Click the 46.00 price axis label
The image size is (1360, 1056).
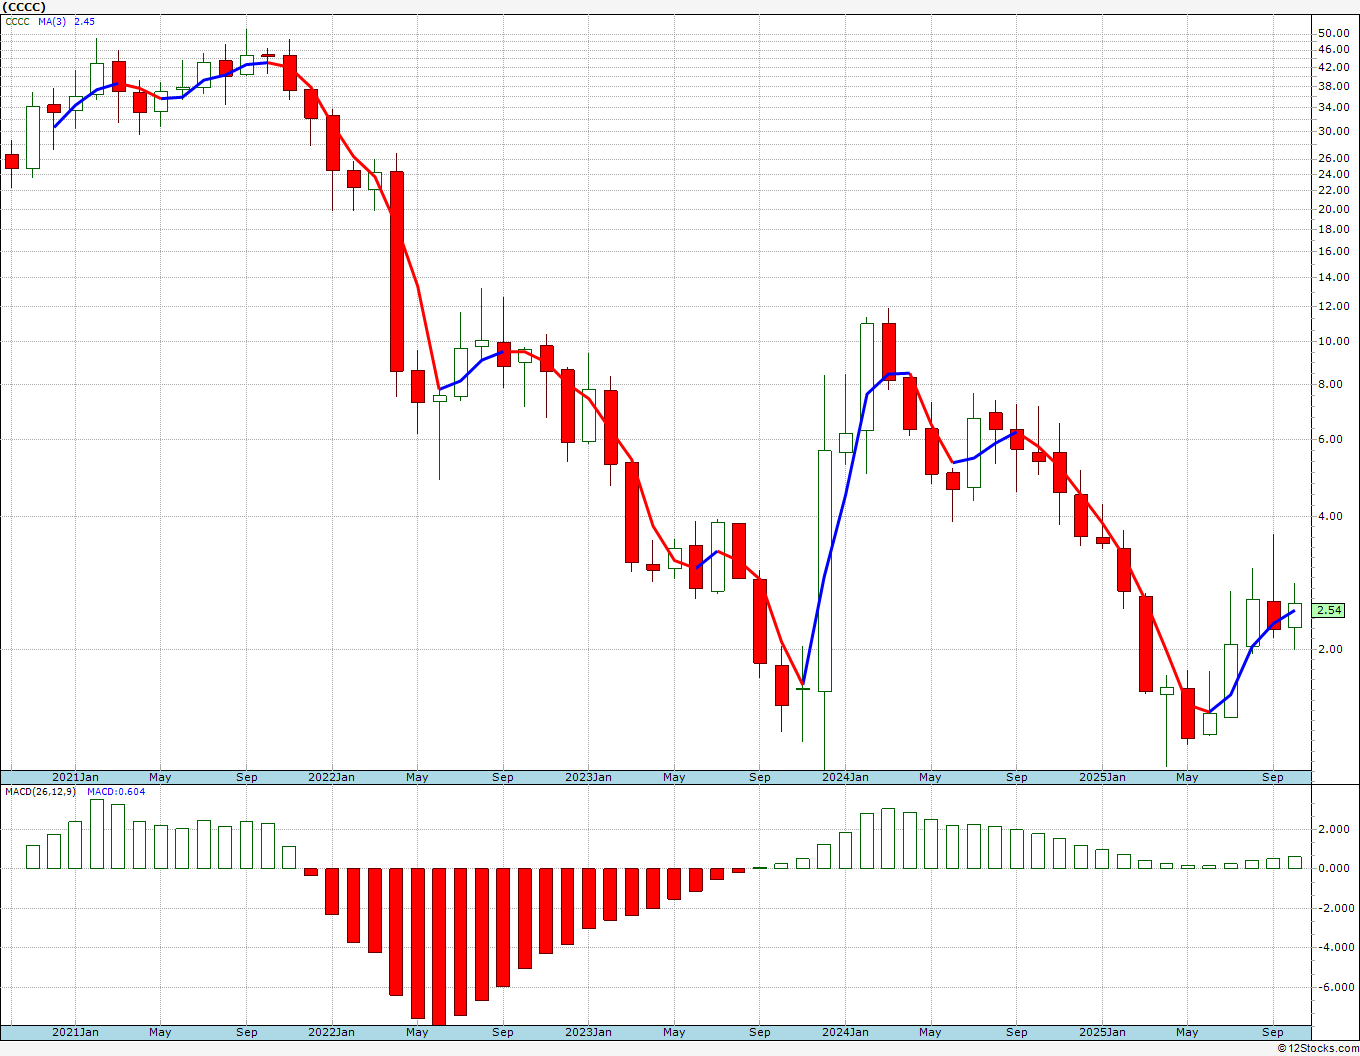(x=1334, y=49)
